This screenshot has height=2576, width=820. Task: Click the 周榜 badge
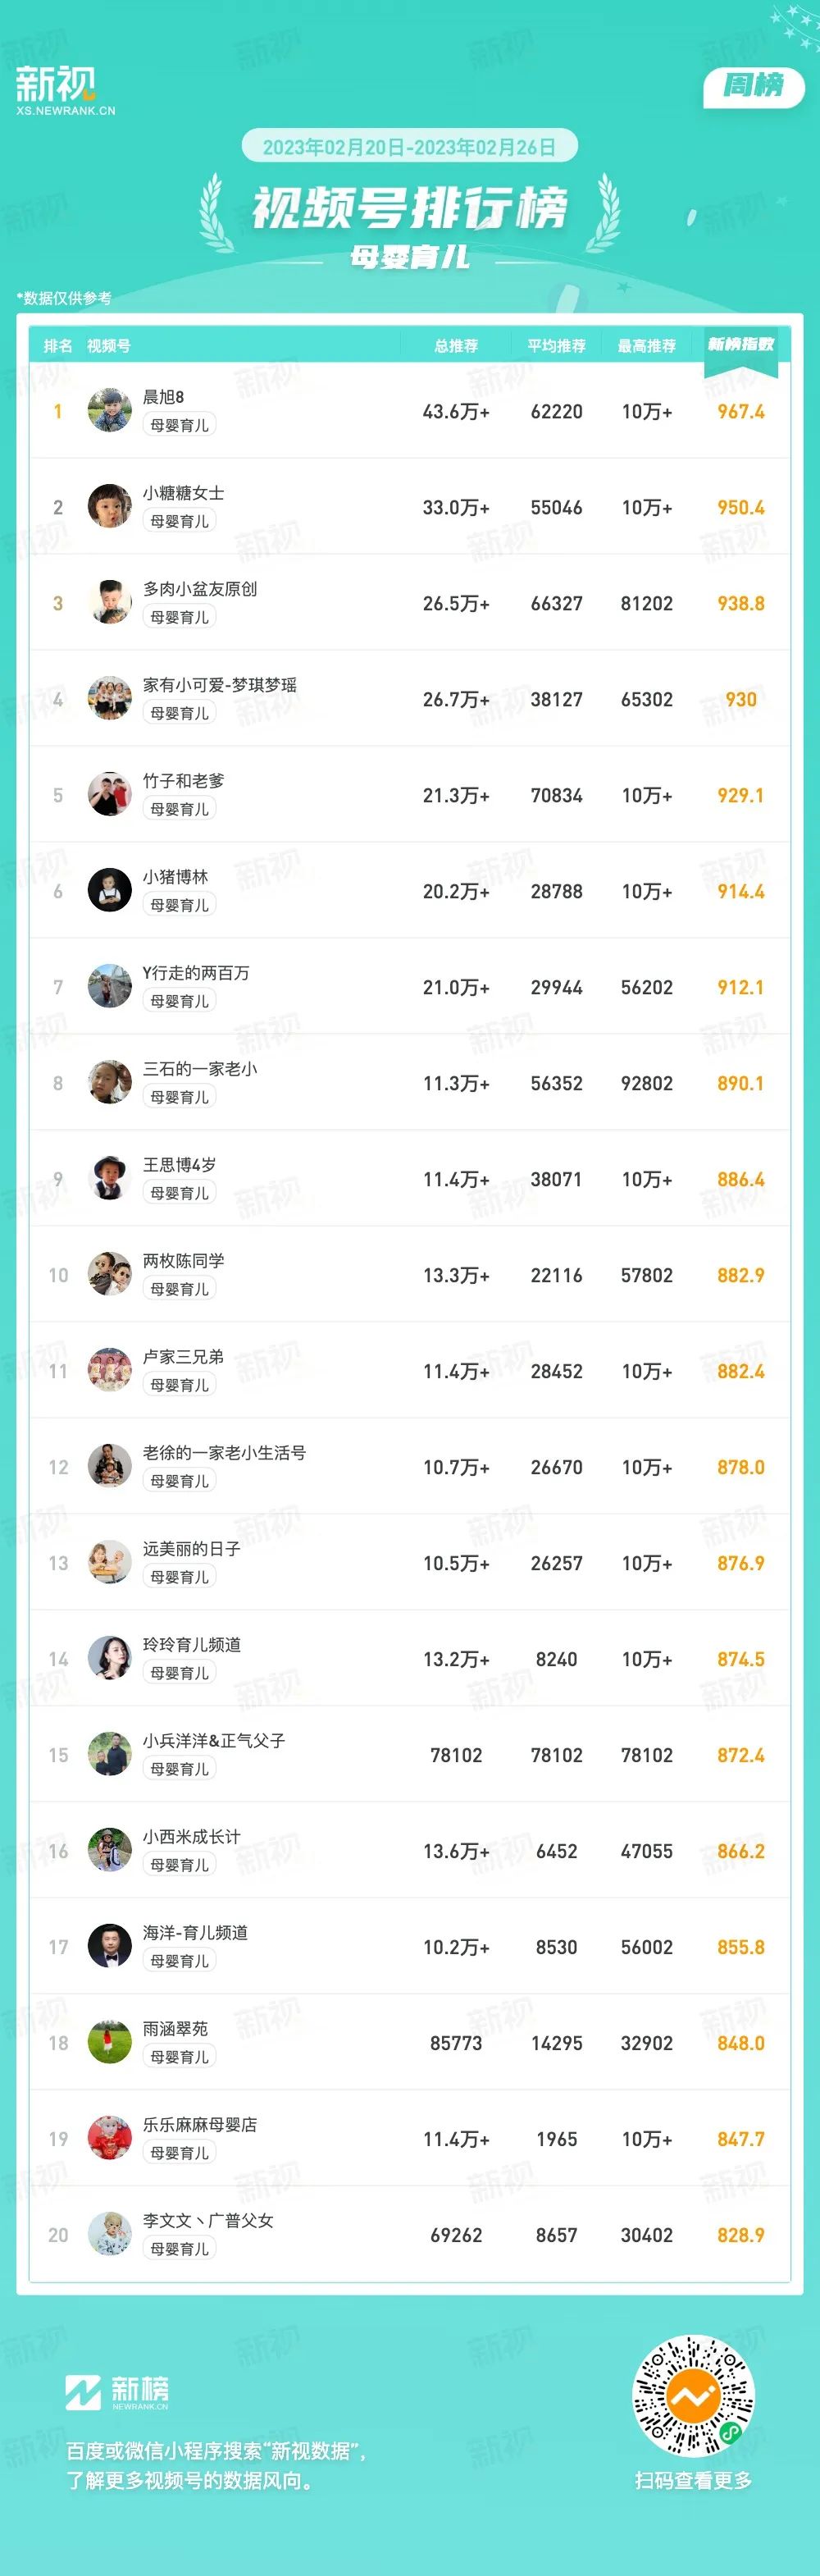click(753, 87)
